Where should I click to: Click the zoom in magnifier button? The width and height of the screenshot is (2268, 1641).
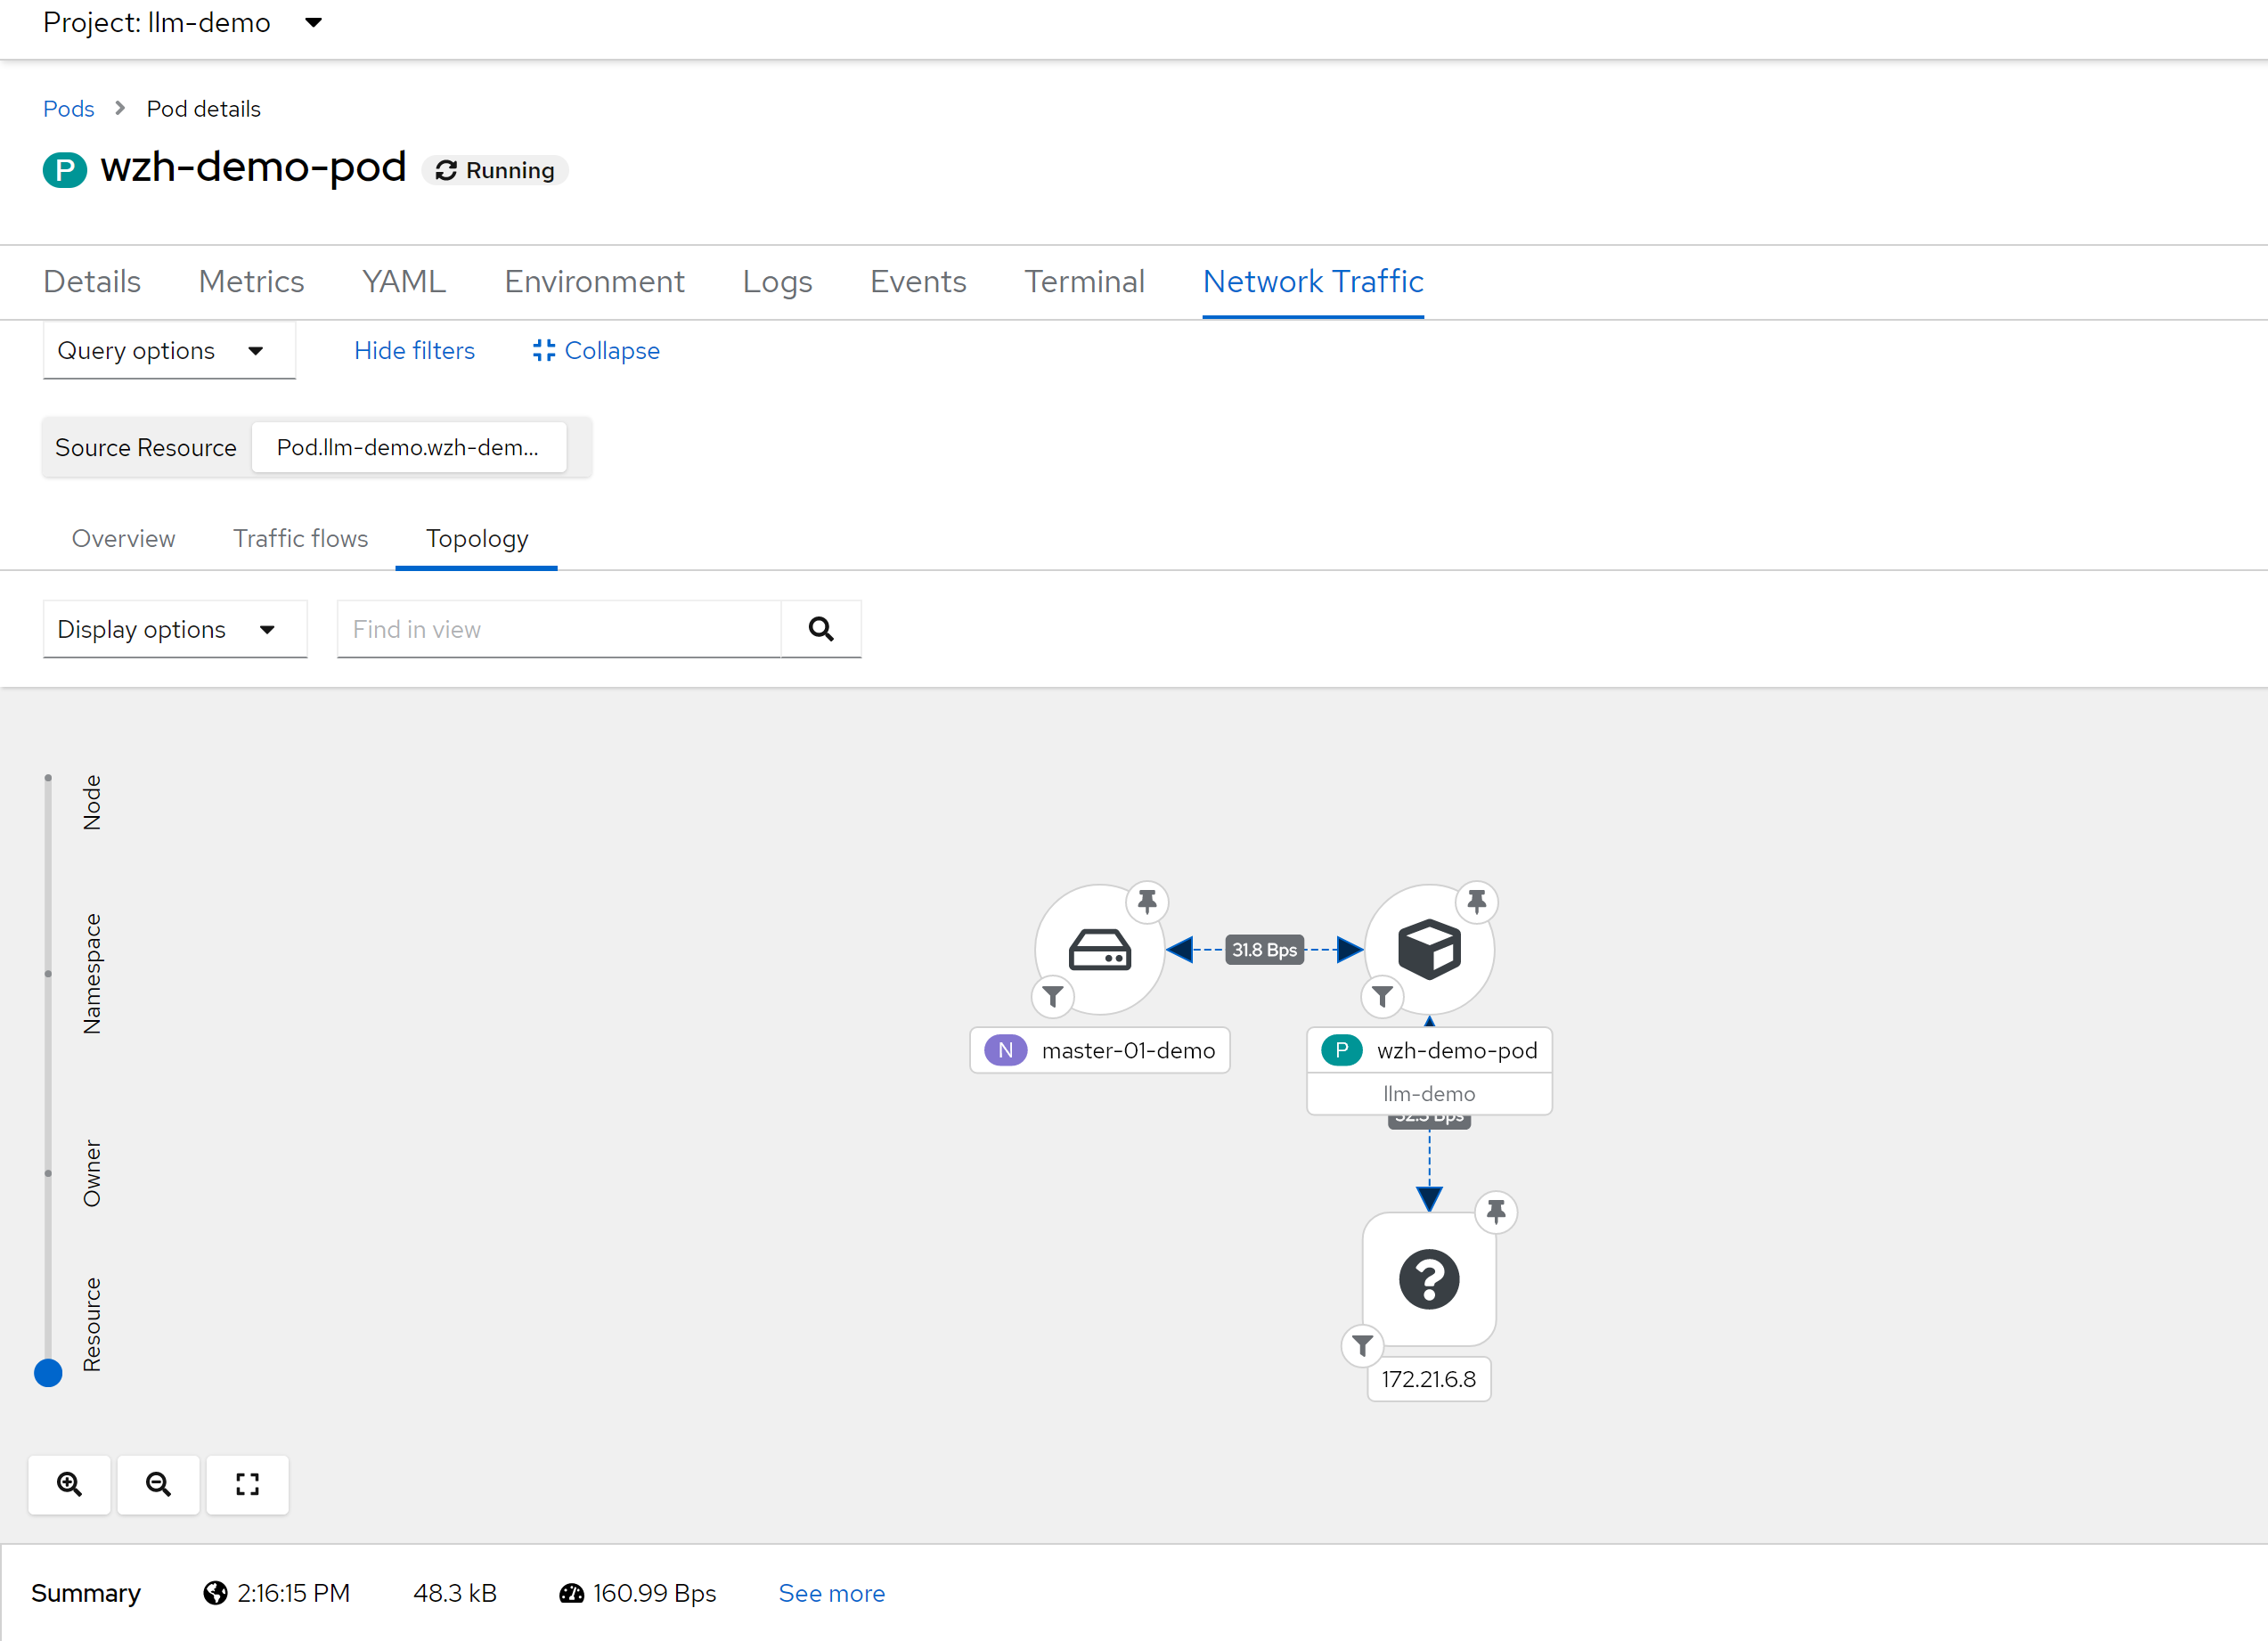[69, 1484]
